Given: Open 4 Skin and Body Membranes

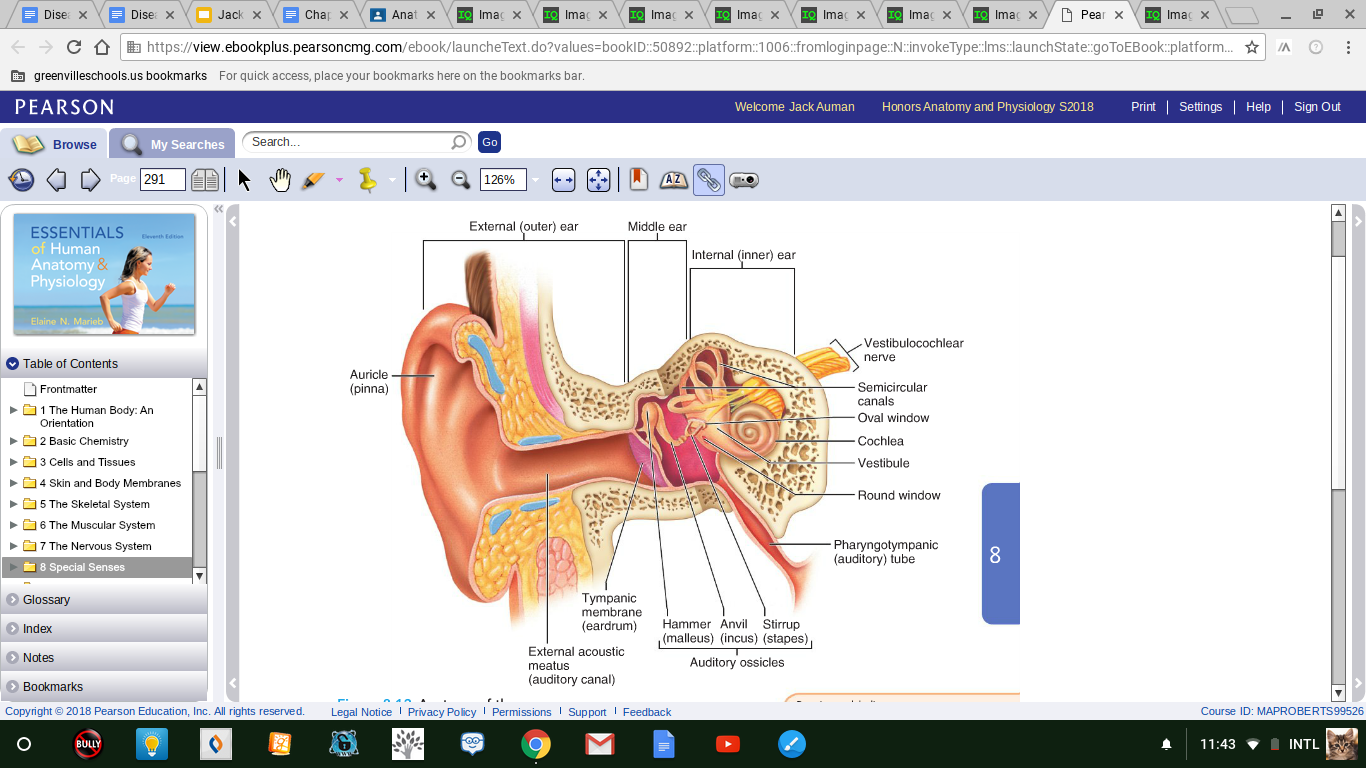Looking at the screenshot, I should point(110,483).
